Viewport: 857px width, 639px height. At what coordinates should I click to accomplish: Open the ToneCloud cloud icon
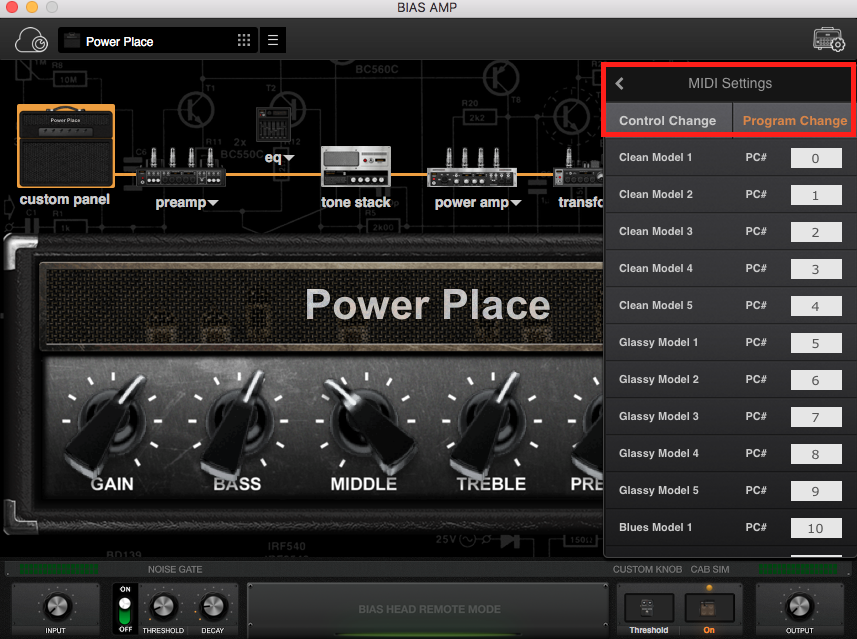31,40
